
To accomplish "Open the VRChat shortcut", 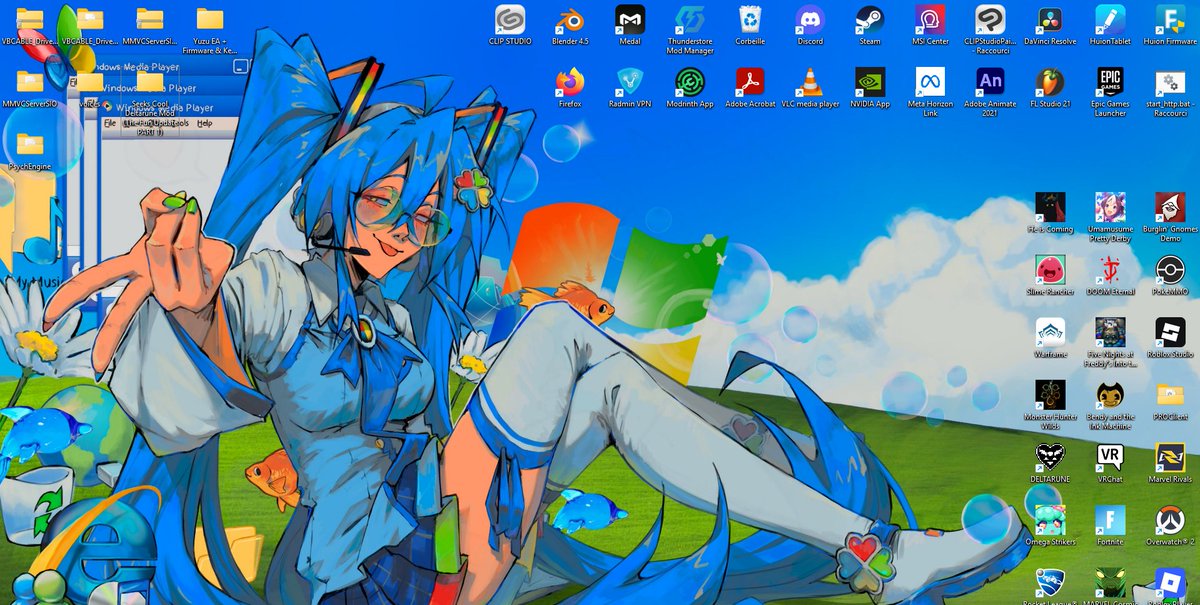I will (x=1110, y=457).
